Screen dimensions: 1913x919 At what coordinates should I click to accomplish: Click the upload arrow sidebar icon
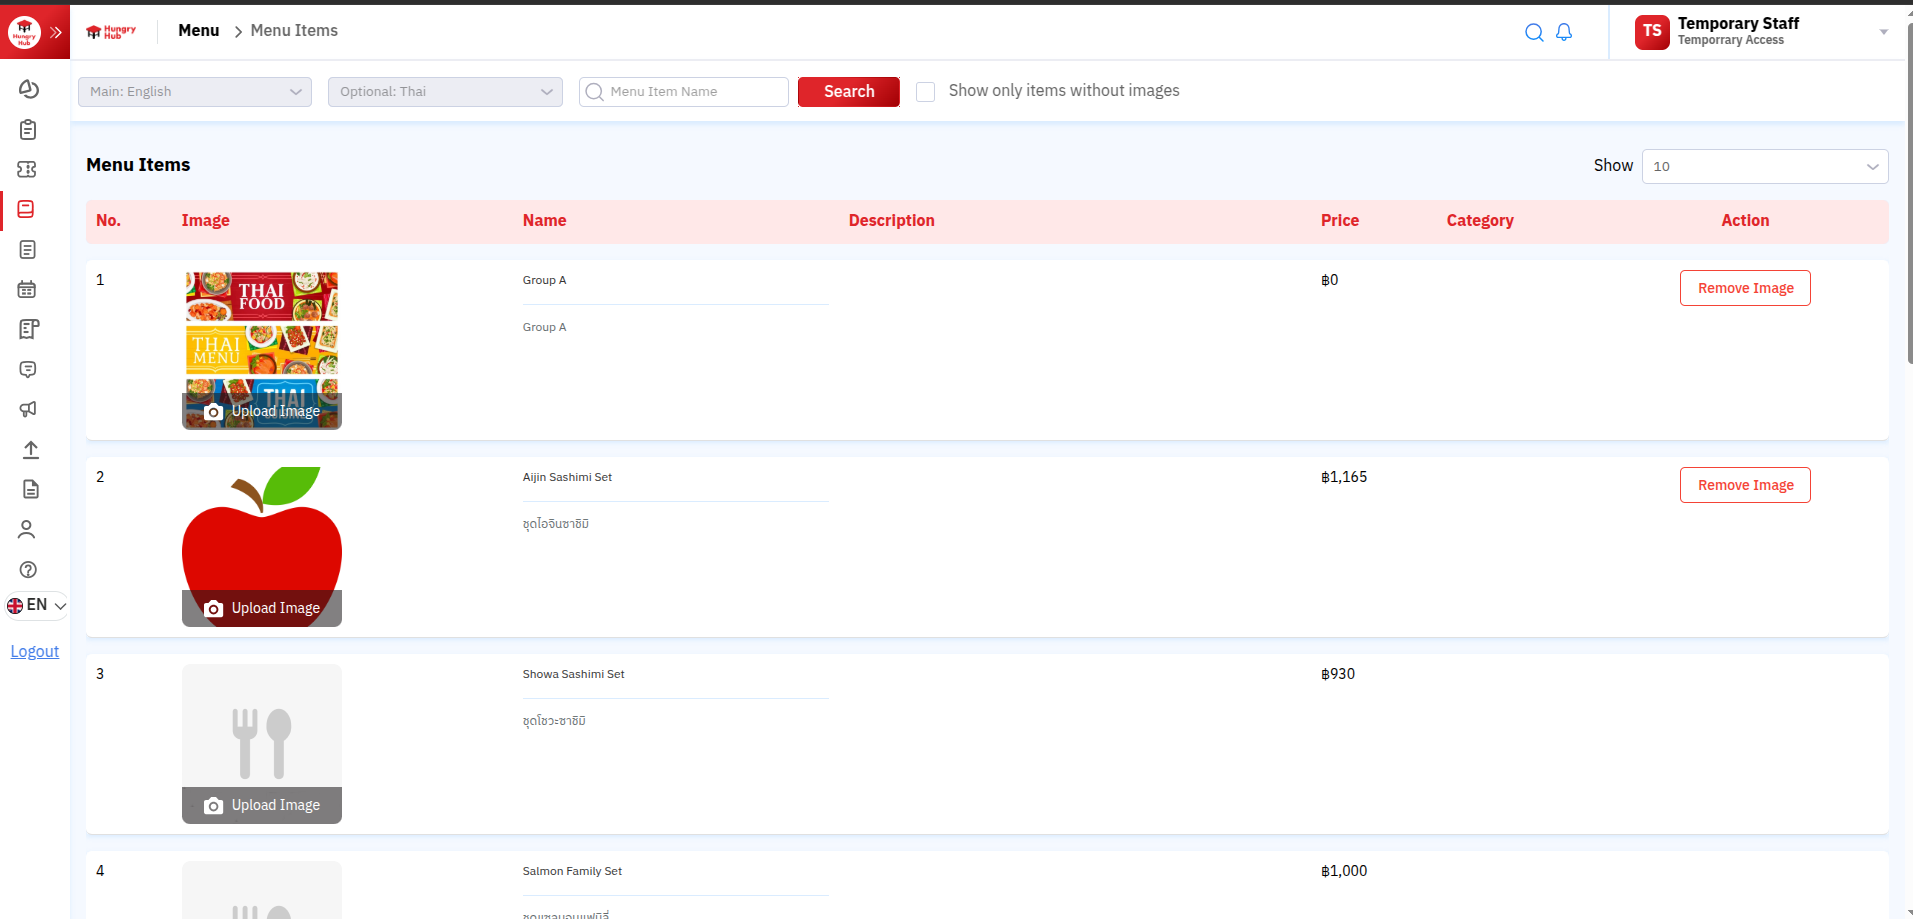30,449
